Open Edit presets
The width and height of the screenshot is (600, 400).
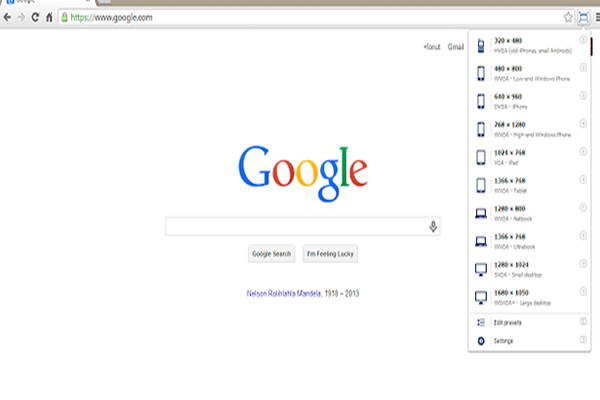point(530,322)
